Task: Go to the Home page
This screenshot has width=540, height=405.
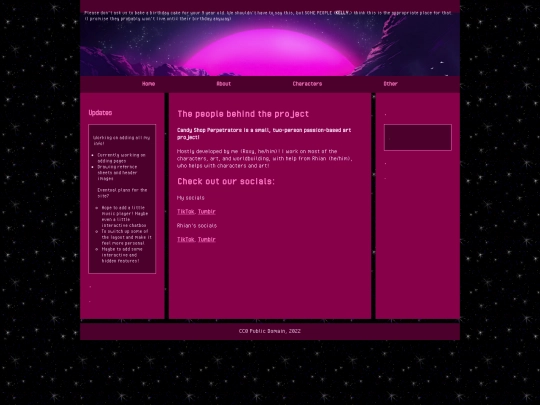Action: [x=148, y=84]
